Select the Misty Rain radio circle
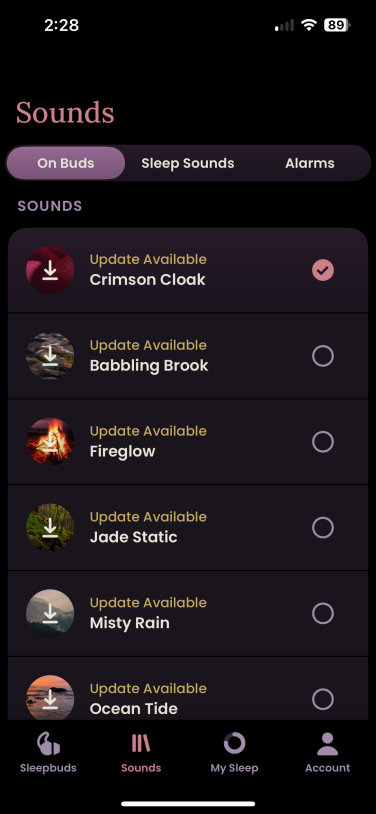Screen dimensions: 376x814 click(323, 614)
